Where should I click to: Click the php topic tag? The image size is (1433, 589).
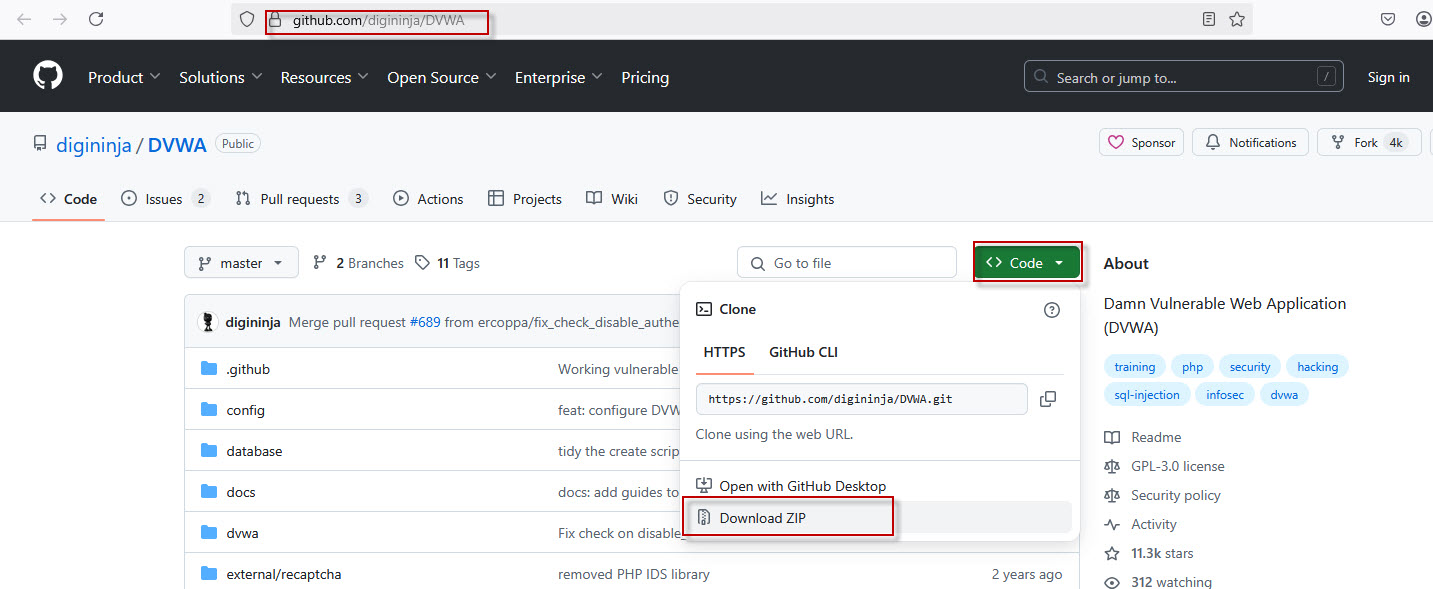click(x=1192, y=367)
